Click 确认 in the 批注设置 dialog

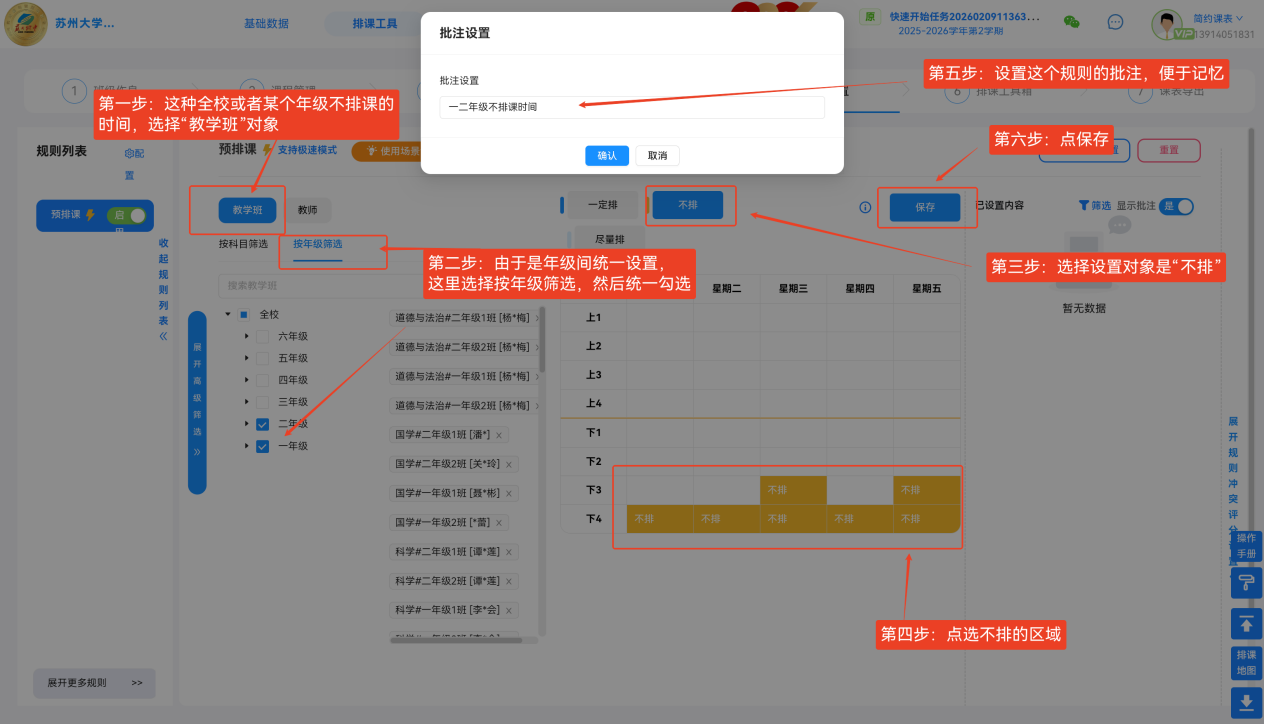607,155
